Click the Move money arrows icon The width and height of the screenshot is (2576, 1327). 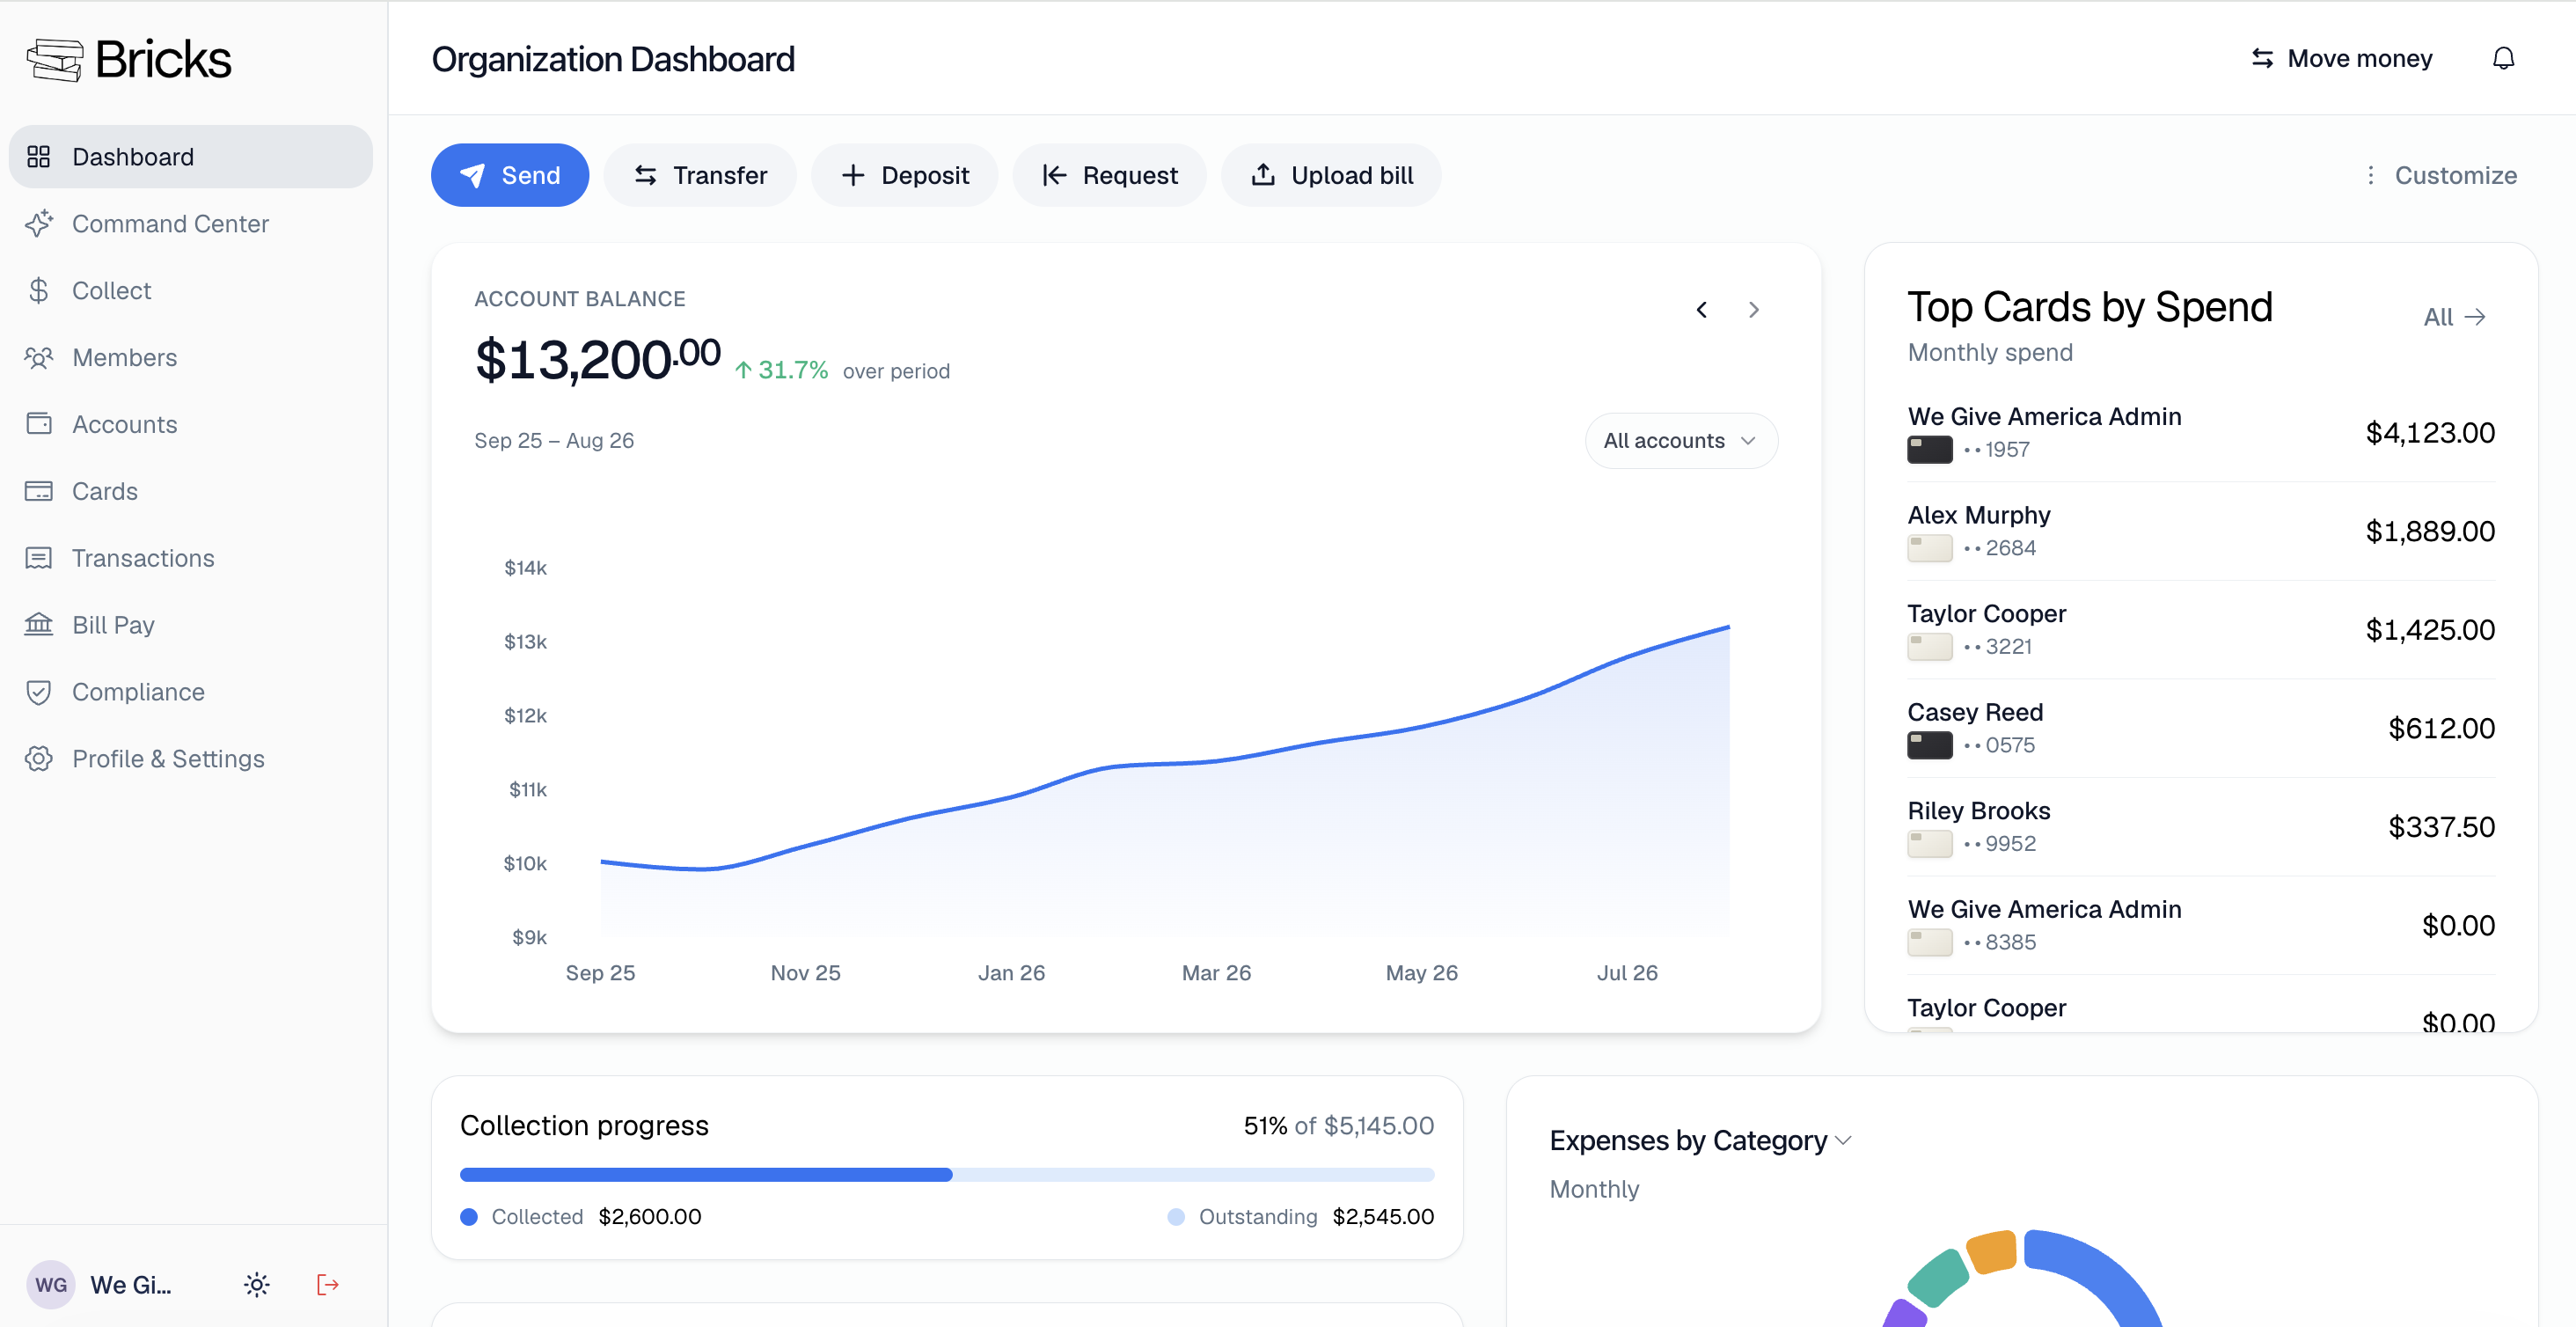pyautogui.click(x=2262, y=59)
